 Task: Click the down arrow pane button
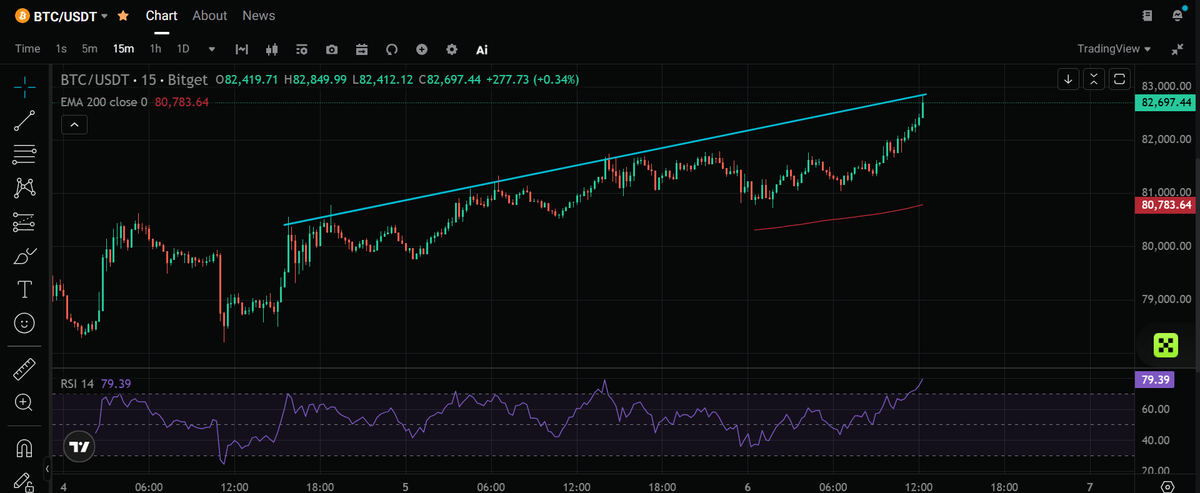click(x=1068, y=79)
